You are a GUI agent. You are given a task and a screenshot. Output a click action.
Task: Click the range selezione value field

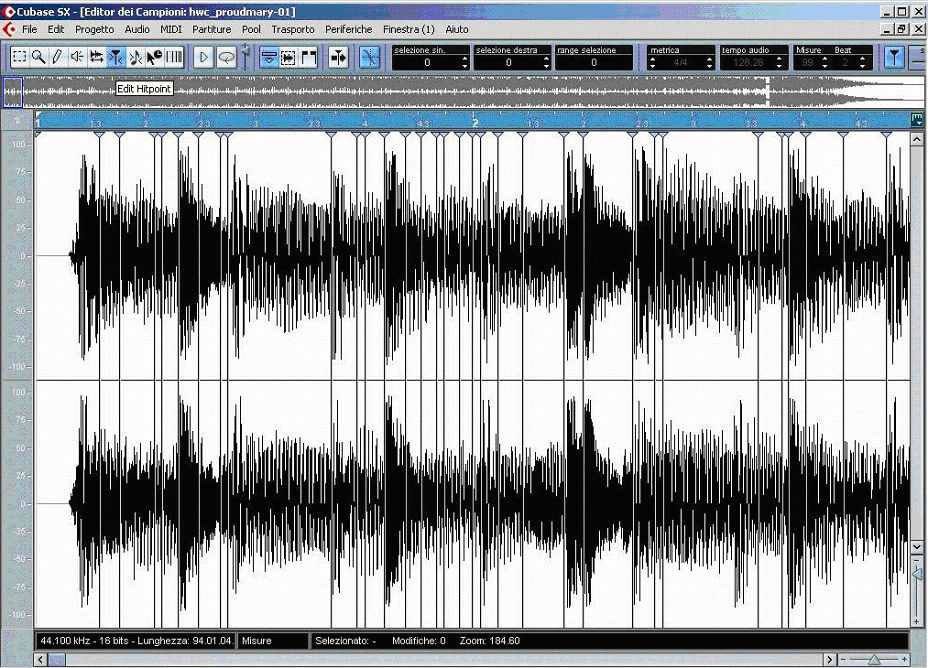(x=593, y=62)
